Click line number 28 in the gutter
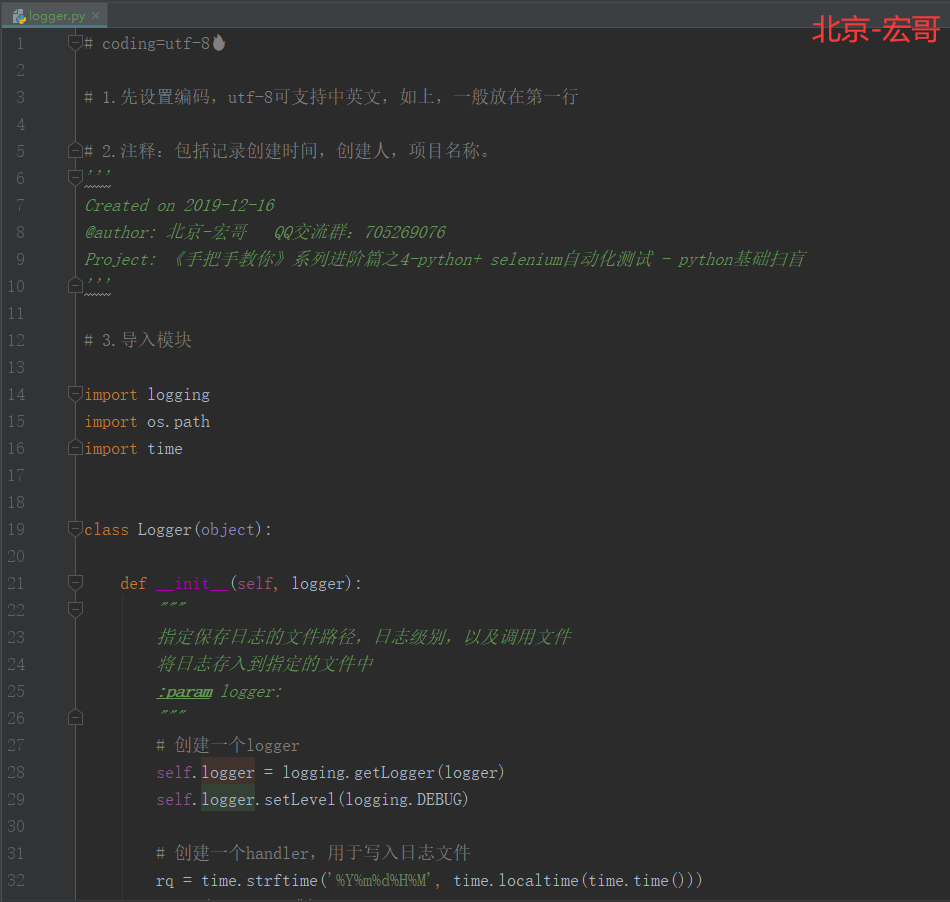This screenshot has width=950, height=902. pos(16,772)
